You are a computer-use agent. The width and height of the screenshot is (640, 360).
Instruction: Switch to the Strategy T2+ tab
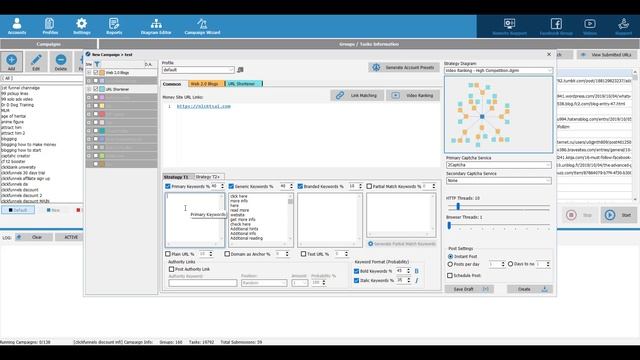click(208, 177)
